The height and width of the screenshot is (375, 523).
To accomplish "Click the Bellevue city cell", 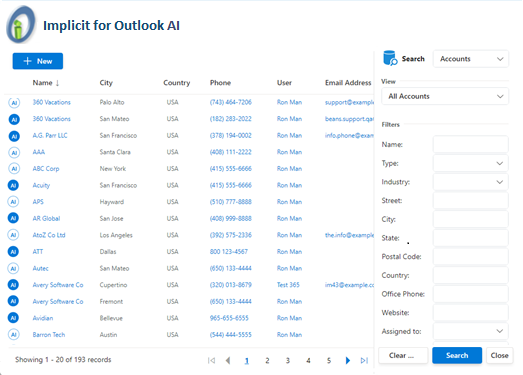I will point(111,318).
